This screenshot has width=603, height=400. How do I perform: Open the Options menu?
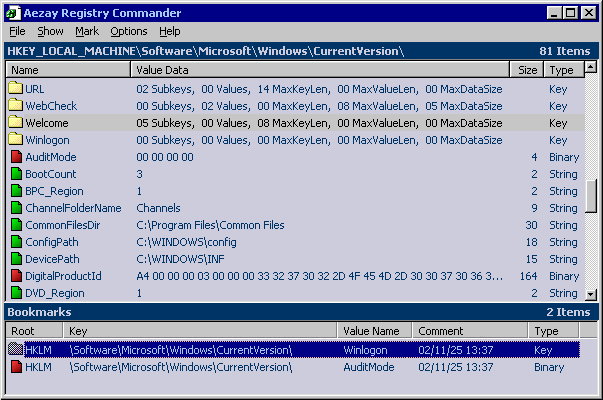129,32
